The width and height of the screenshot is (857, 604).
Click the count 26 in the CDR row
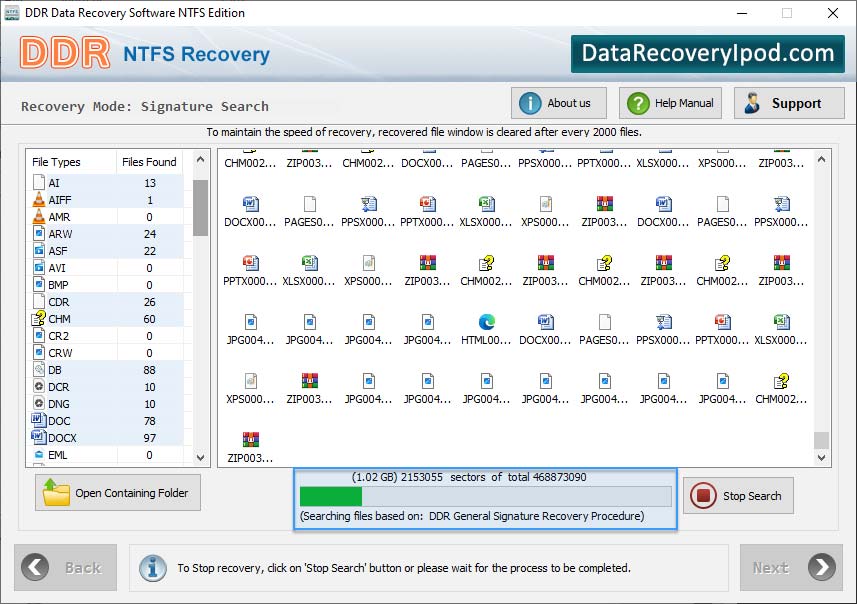[150, 301]
